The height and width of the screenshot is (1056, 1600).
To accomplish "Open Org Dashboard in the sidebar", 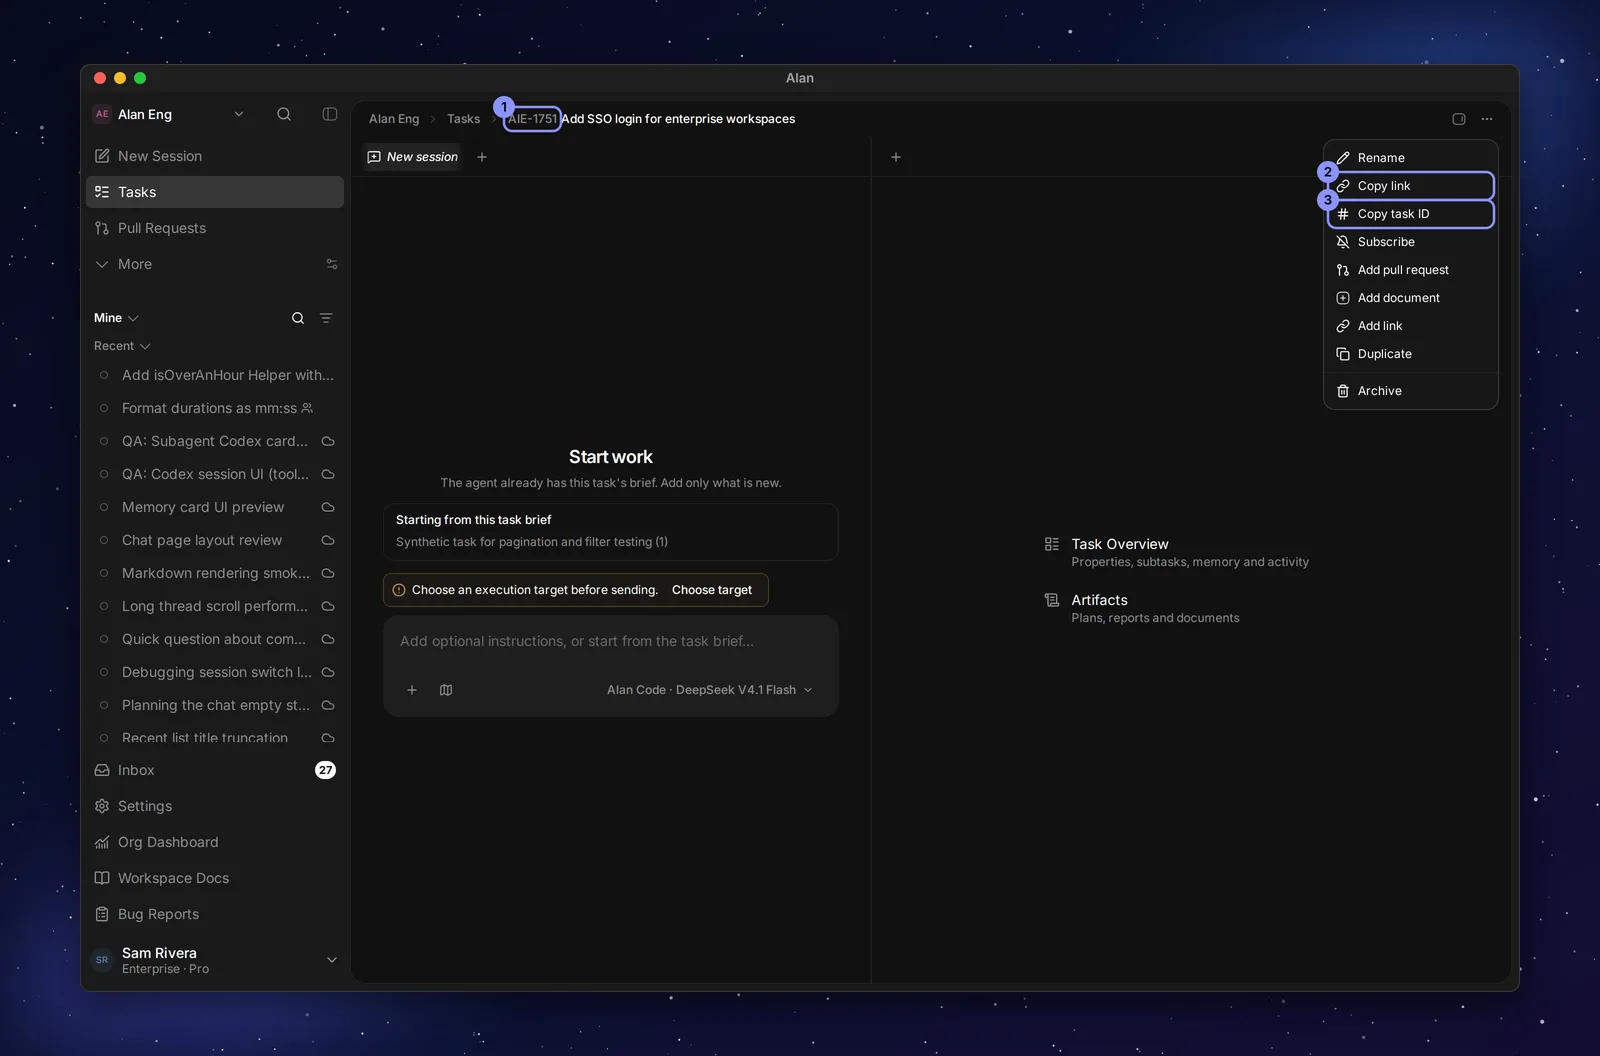I will (x=215, y=842).
